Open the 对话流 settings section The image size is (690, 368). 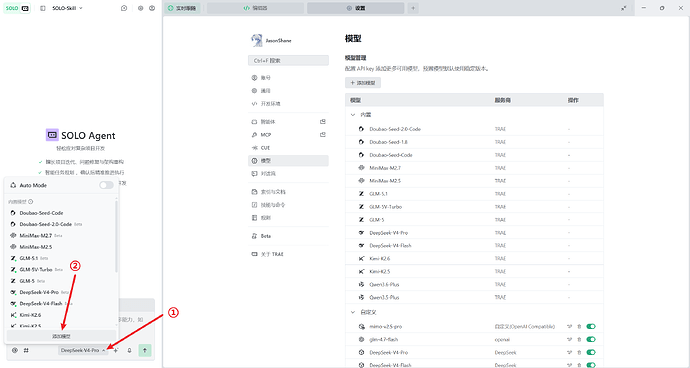click(x=288, y=174)
